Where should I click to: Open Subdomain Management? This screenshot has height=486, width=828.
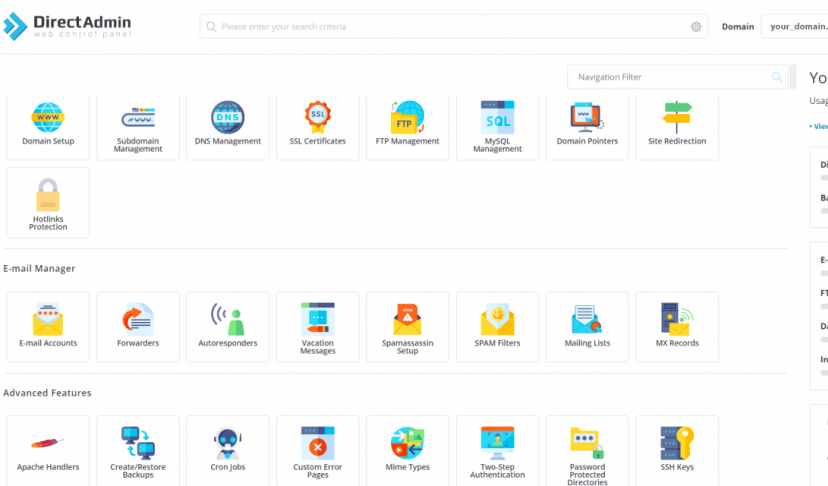coord(138,124)
